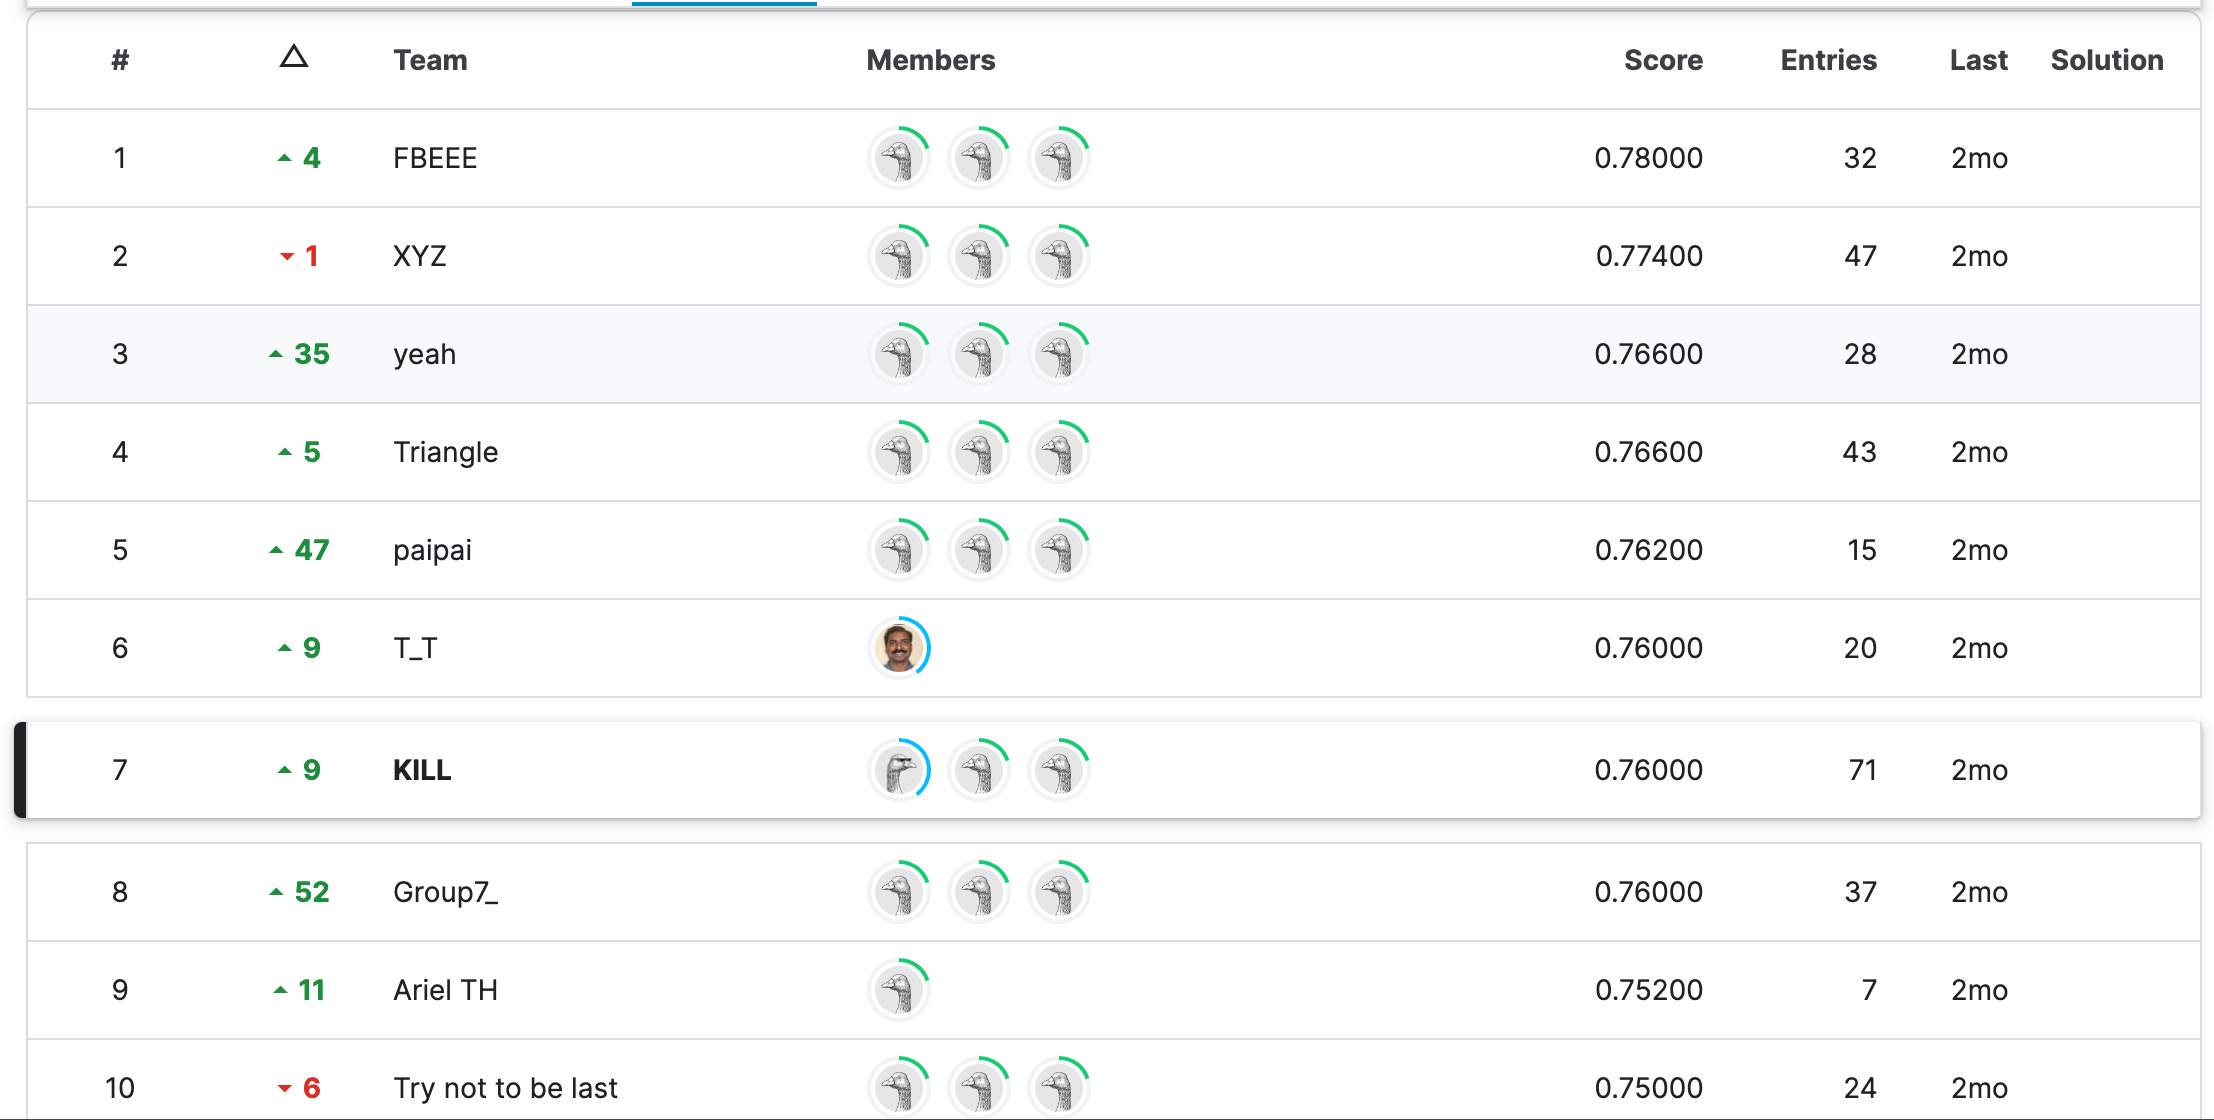Screen dimensions: 2214x1120
Task: Select team name XYZ
Action: pos(420,256)
